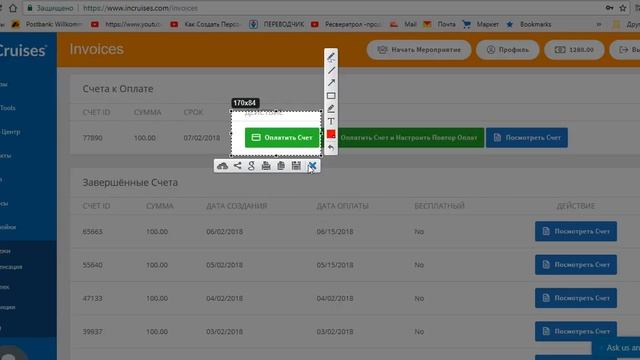The image size is (640, 360).
Task: Click the СЧЕТ ID header under Счета к Оплате
Action: pyautogui.click(x=97, y=112)
